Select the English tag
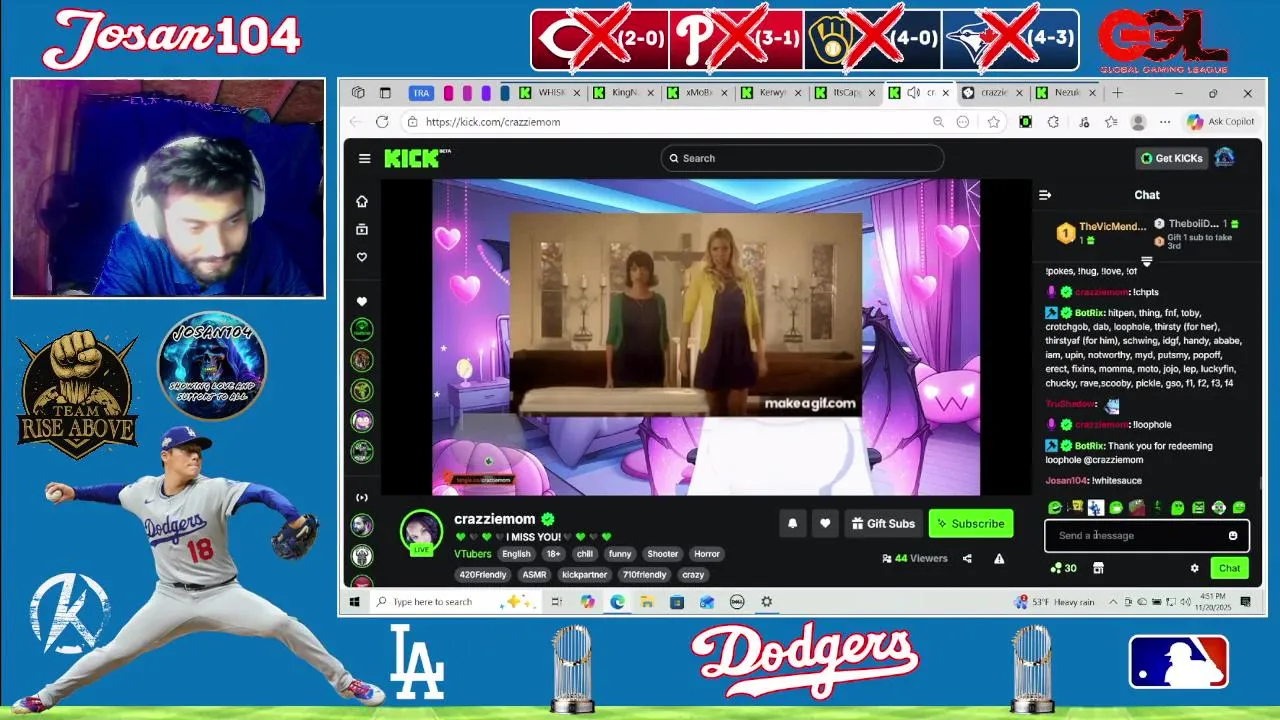This screenshot has height=720, width=1280. 516,554
